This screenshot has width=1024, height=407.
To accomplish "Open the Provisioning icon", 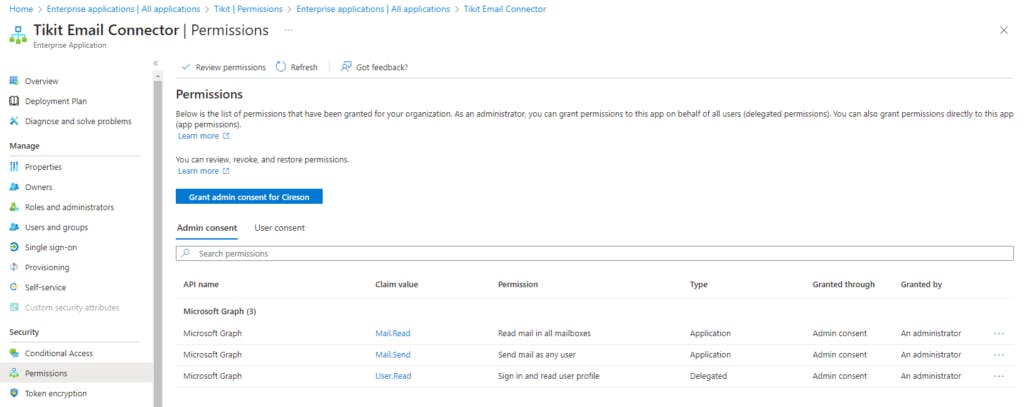I will coord(14,267).
